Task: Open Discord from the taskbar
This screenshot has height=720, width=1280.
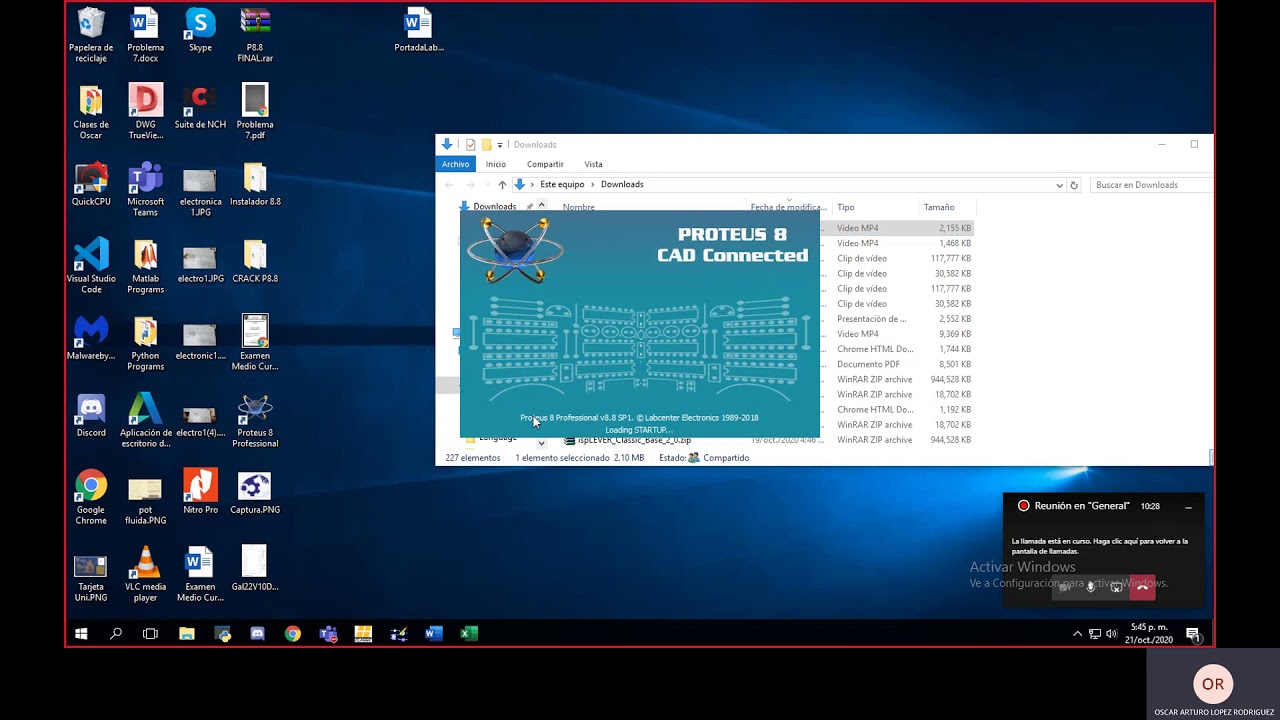Action: [x=257, y=633]
